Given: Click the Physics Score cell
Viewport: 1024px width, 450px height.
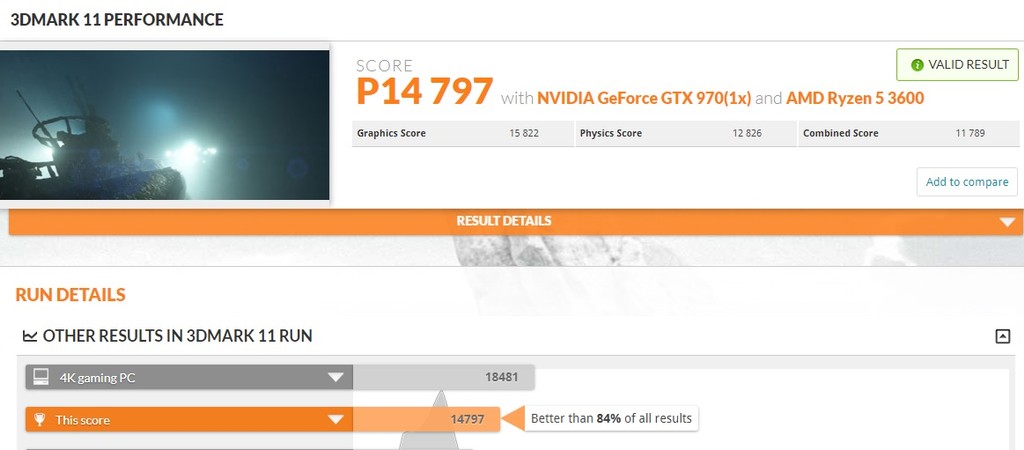Looking at the screenshot, I should coord(685,133).
